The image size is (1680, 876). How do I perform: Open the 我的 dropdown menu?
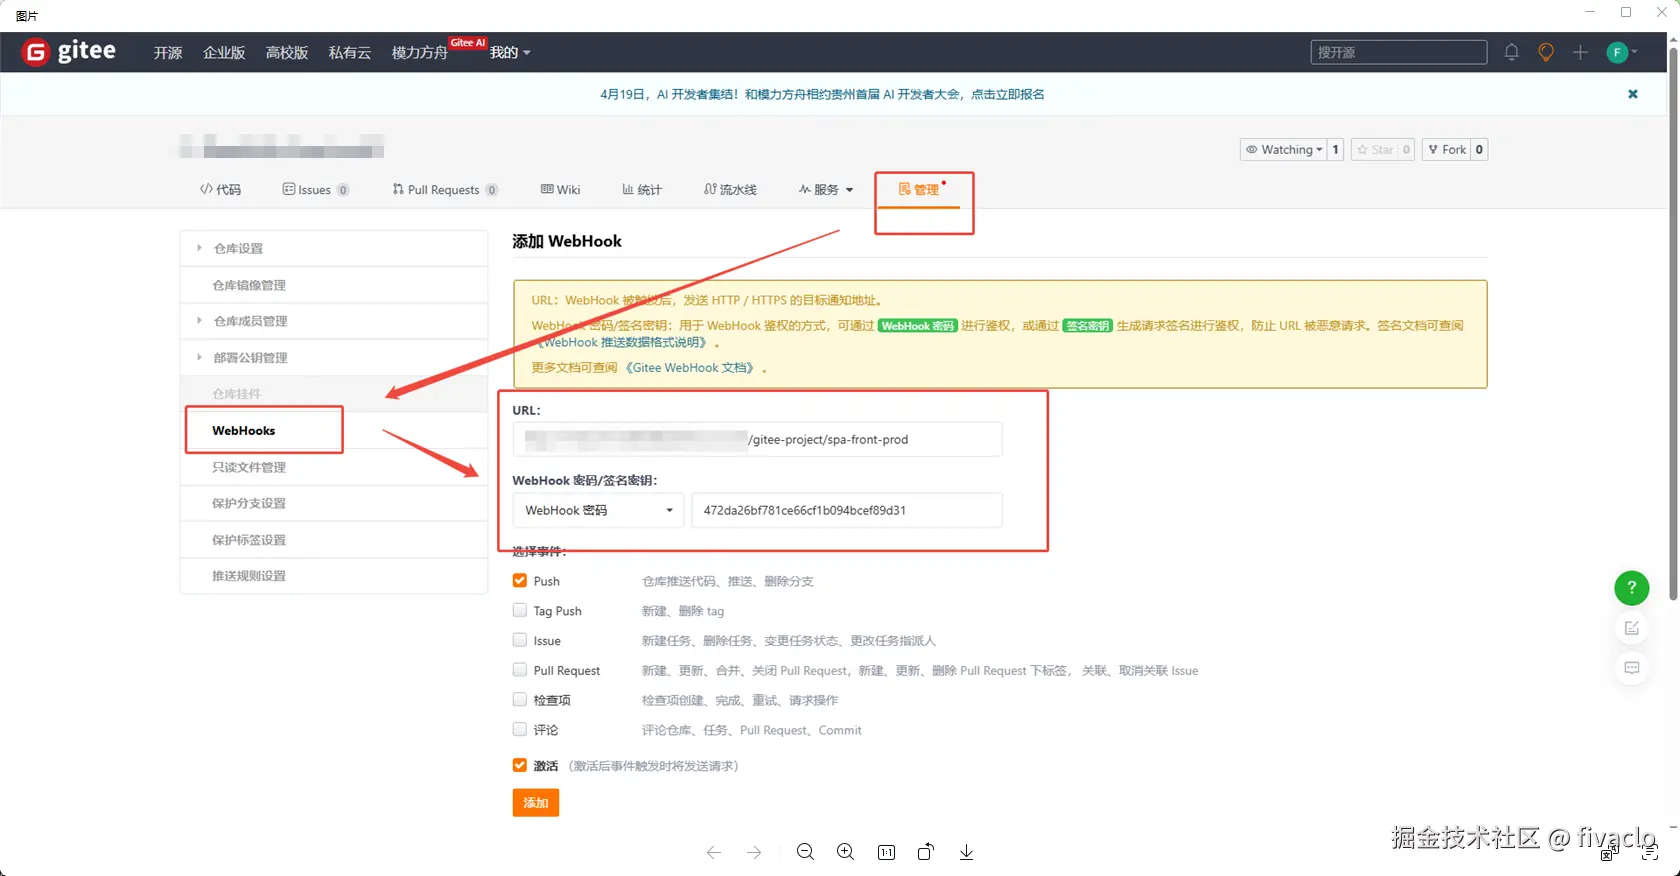click(510, 52)
